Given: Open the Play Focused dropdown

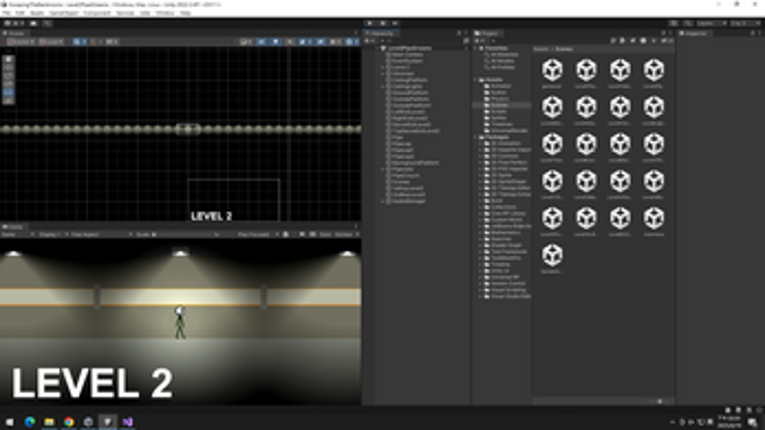Looking at the screenshot, I should click(x=258, y=235).
